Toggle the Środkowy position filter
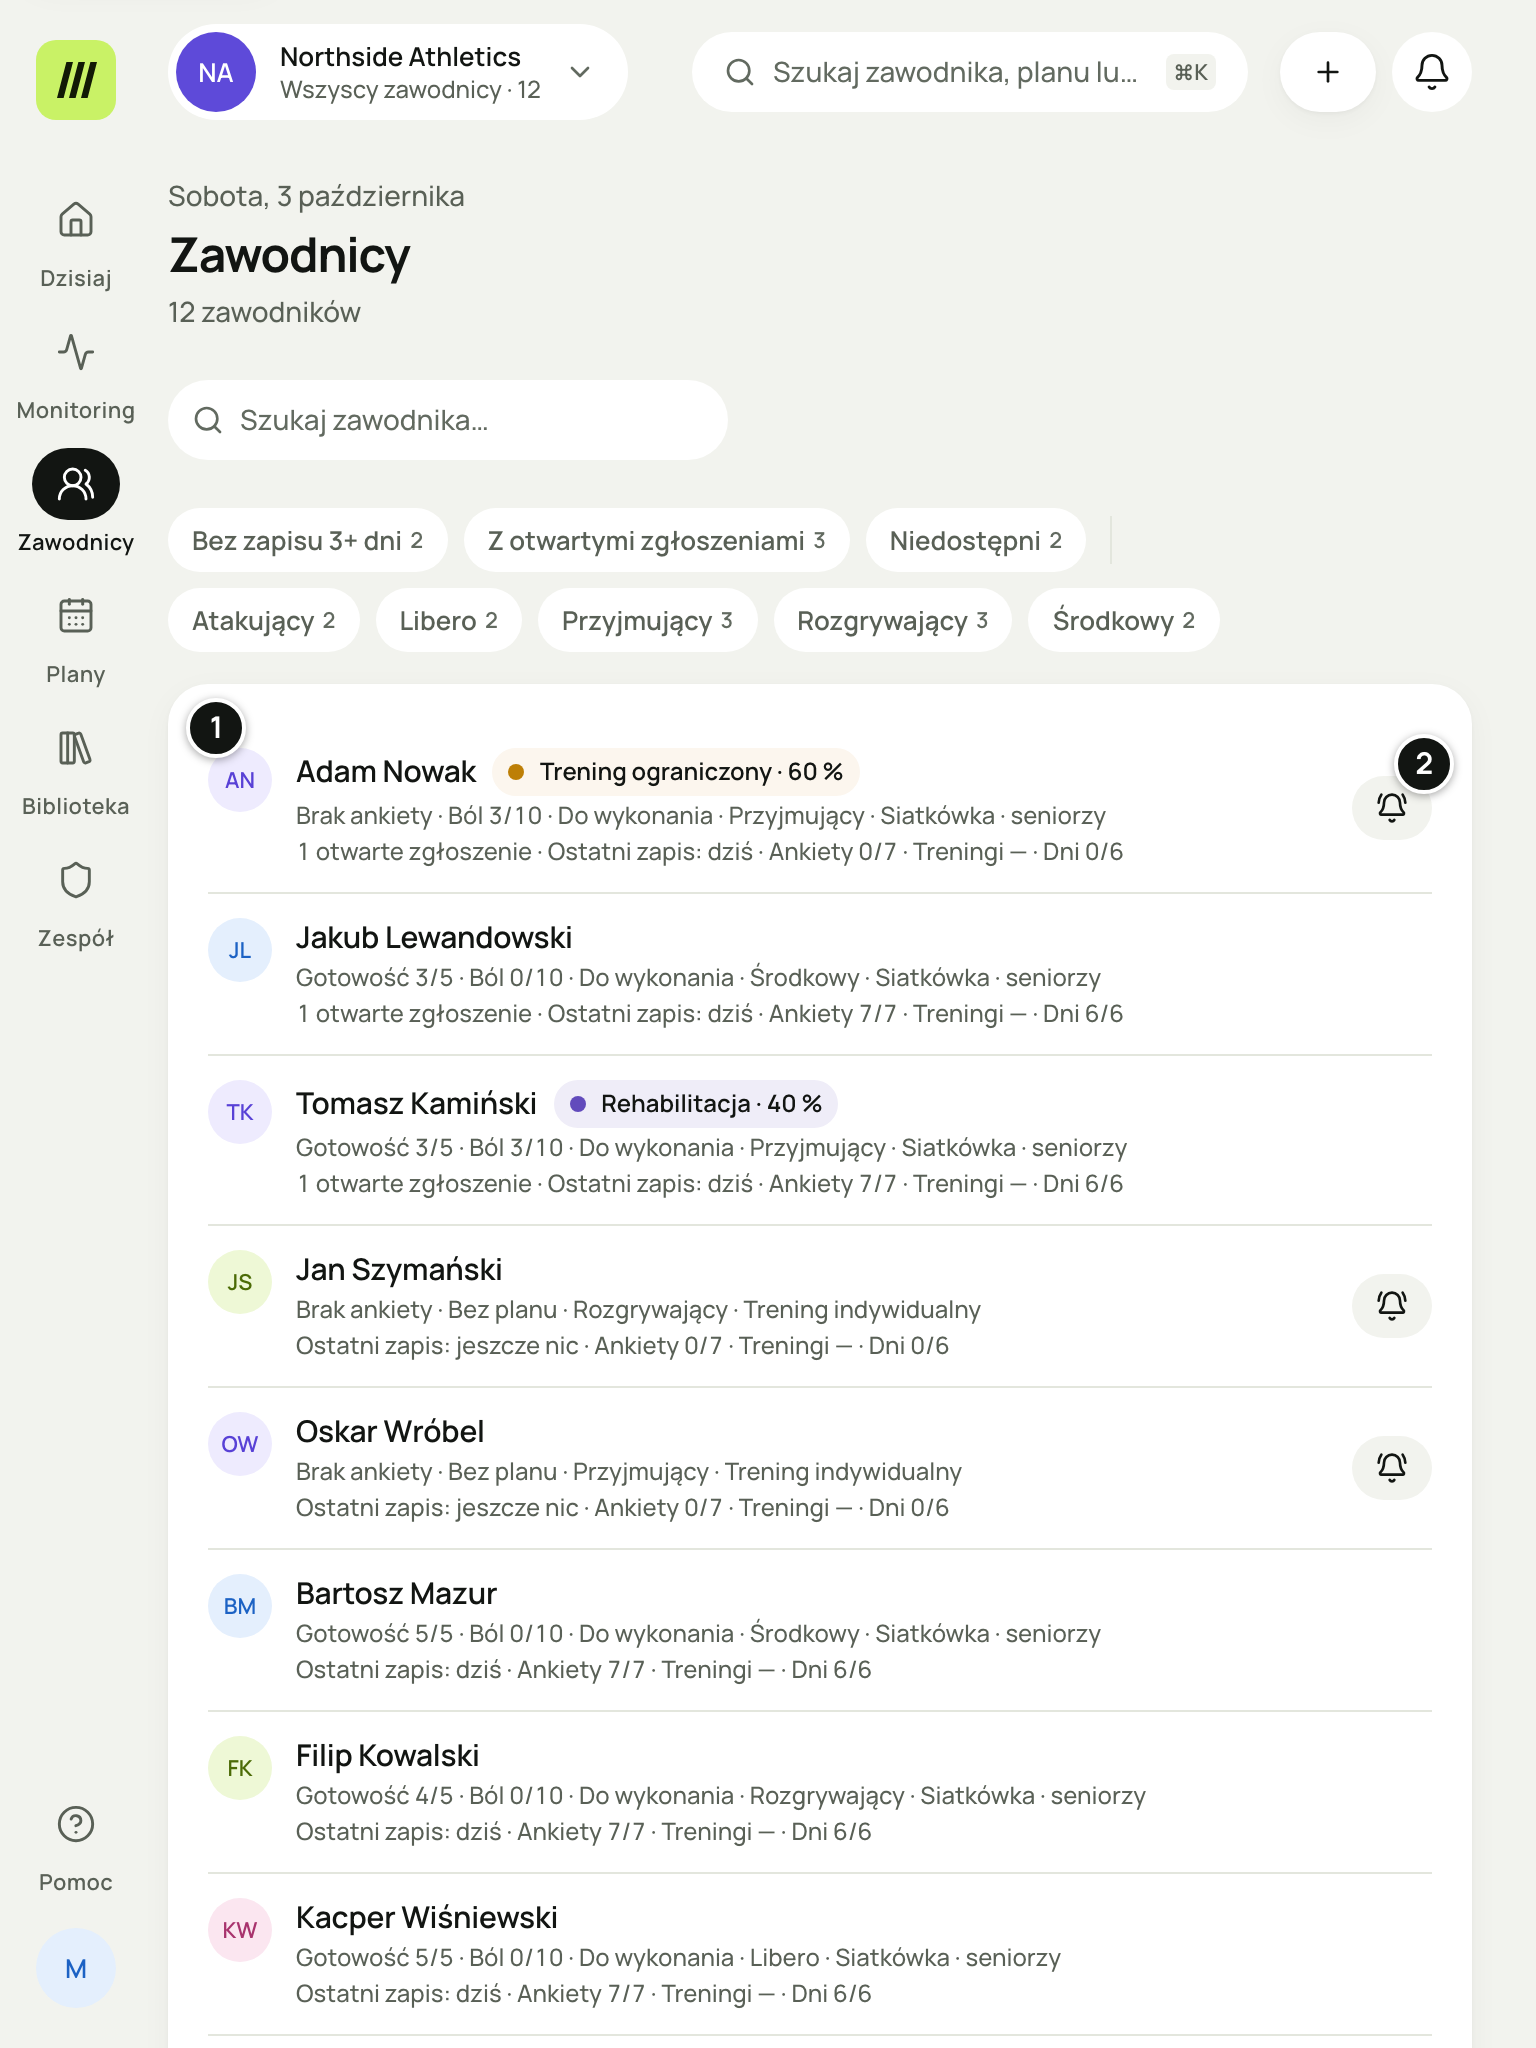Image resolution: width=1536 pixels, height=2048 pixels. pyautogui.click(x=1124, y=620)
